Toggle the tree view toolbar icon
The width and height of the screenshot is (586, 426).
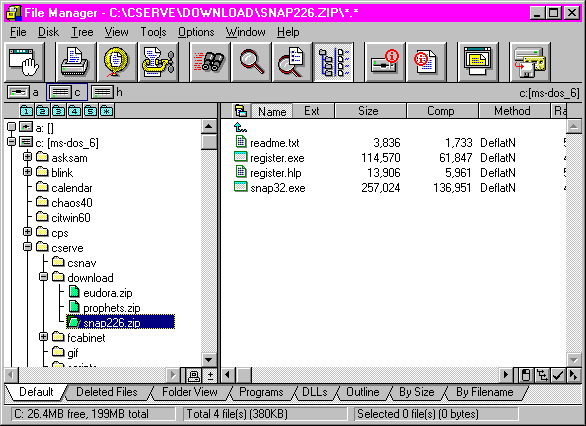[334, 62]
